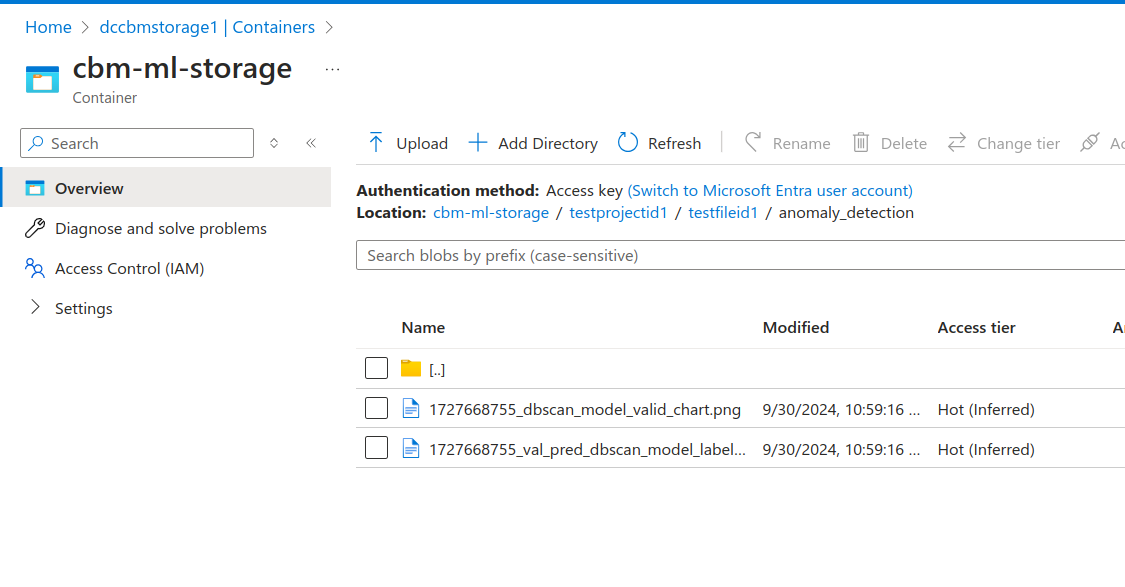The image size is (1125, 587).
Task: Switch to Microsoft Entra user account link
Action: coord(769,190)
